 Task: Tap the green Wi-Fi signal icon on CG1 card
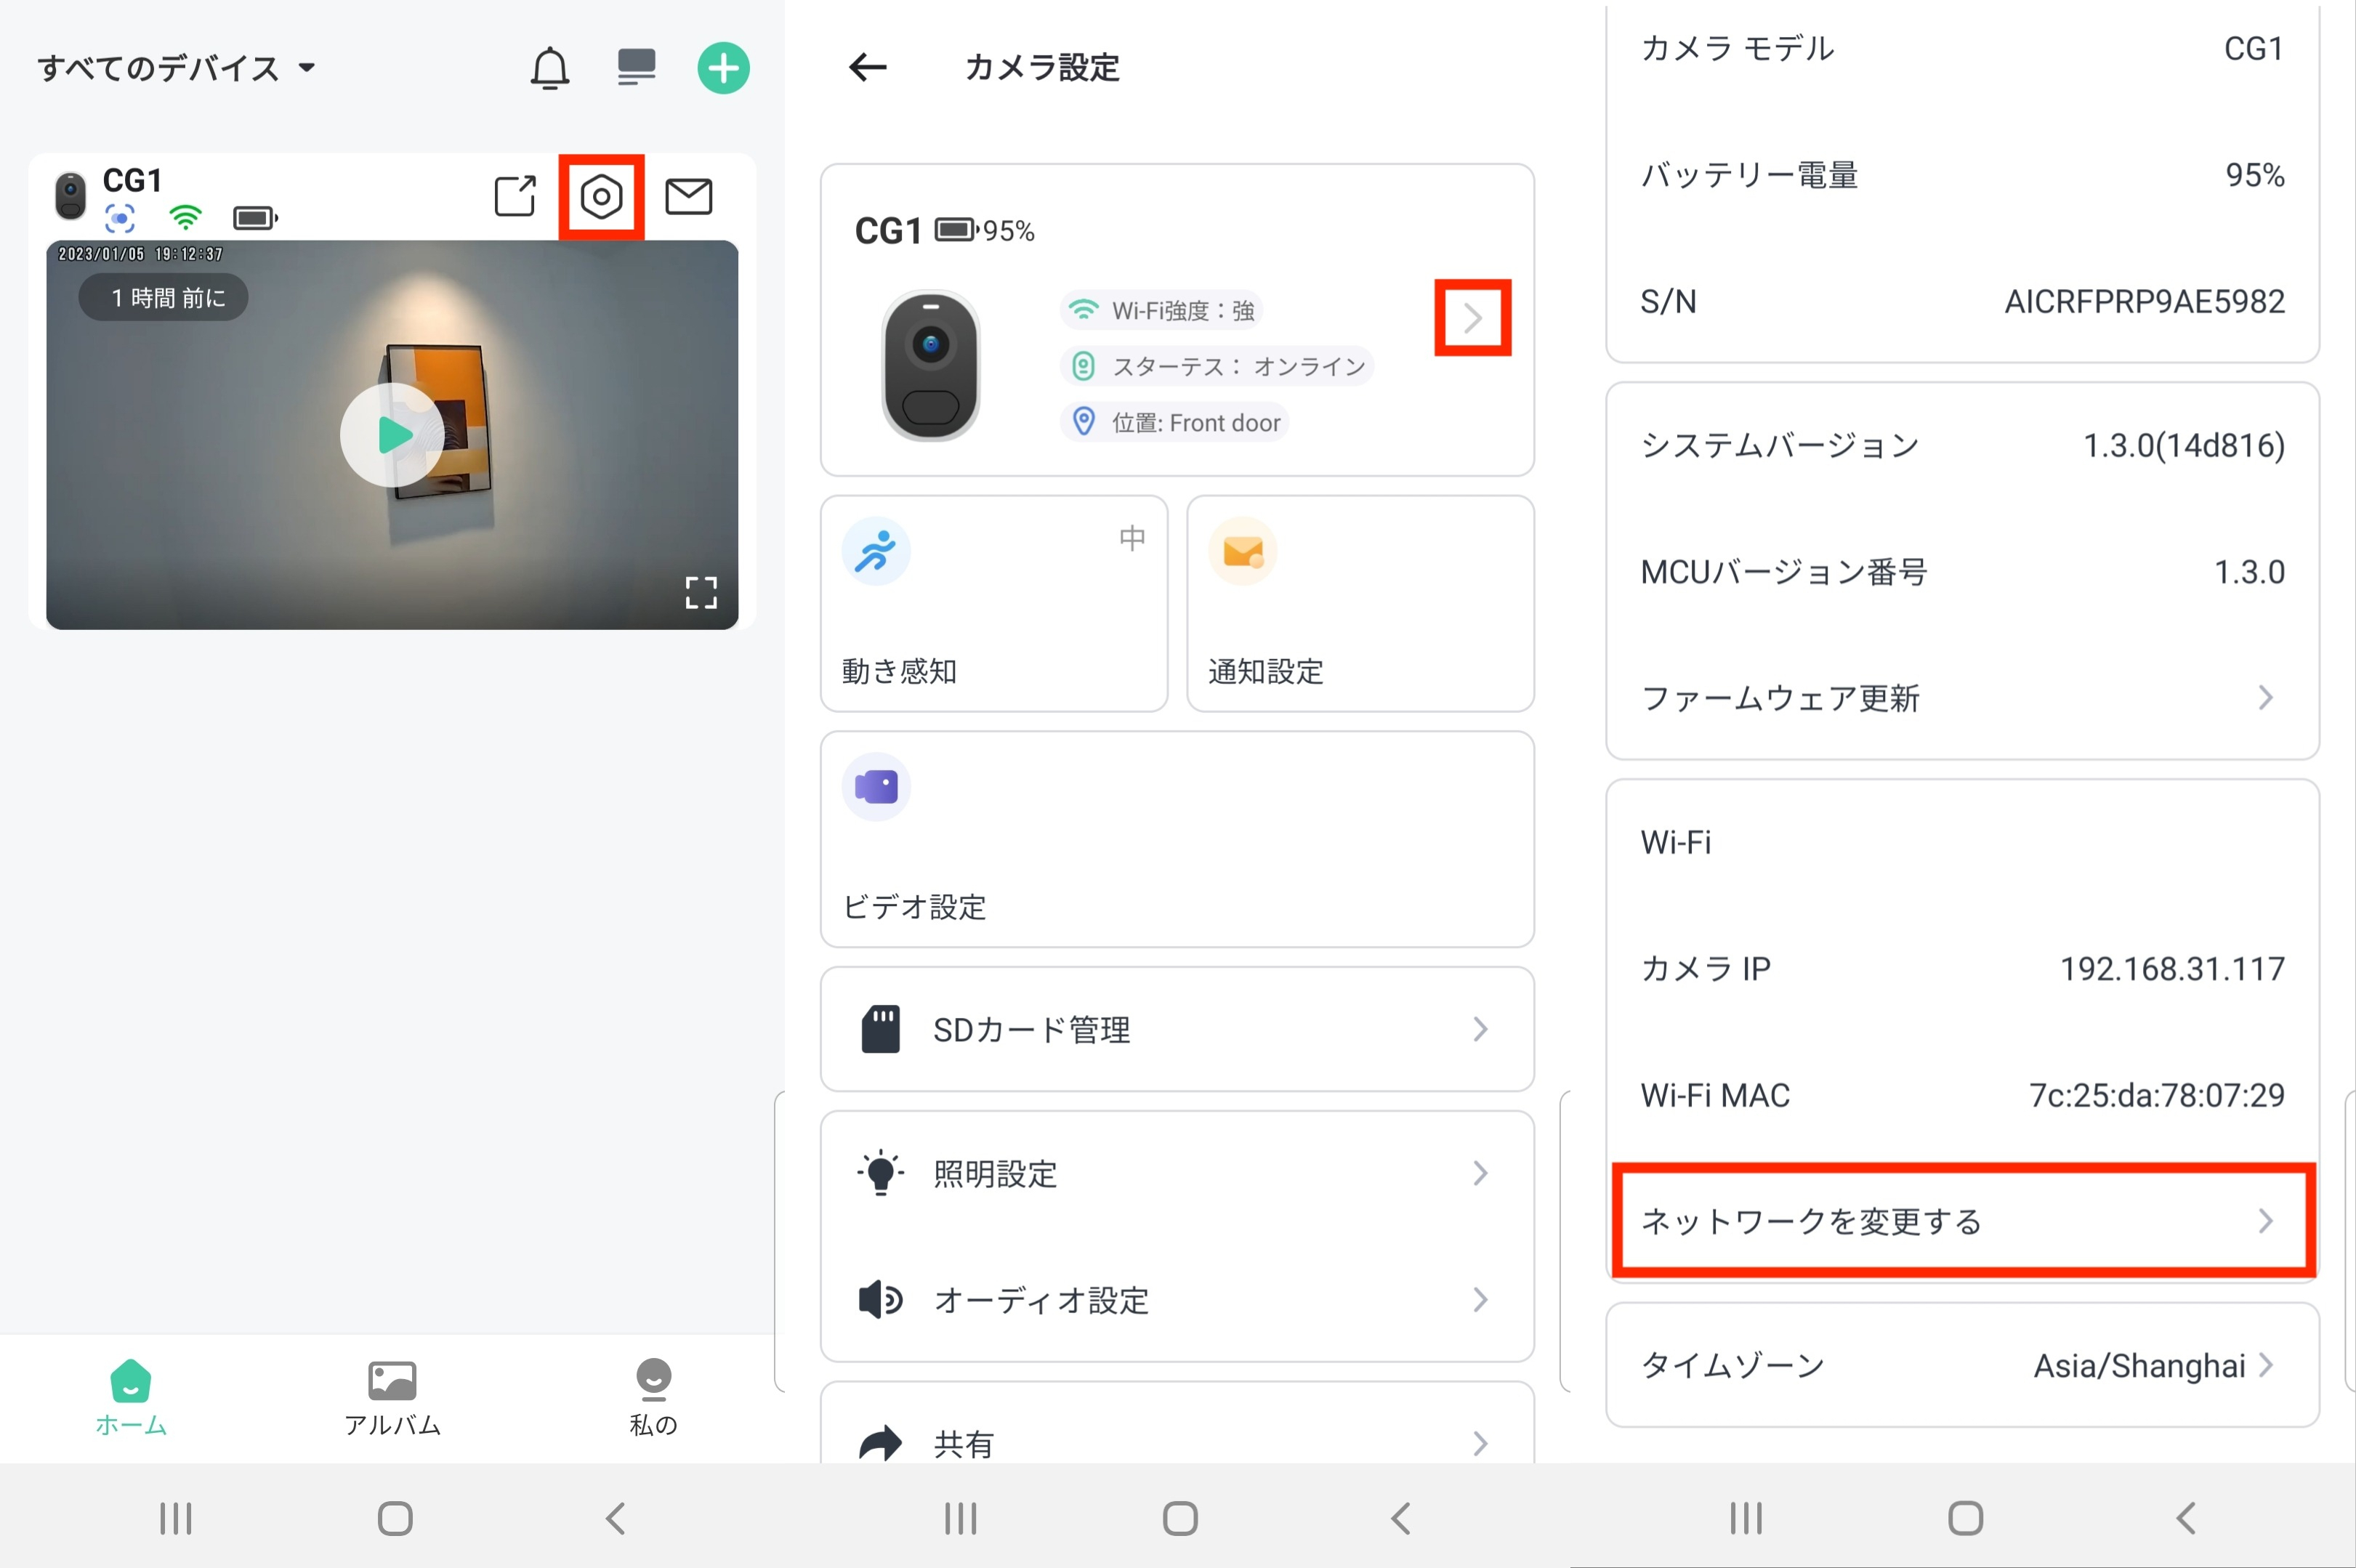click(x=185, y=217)
